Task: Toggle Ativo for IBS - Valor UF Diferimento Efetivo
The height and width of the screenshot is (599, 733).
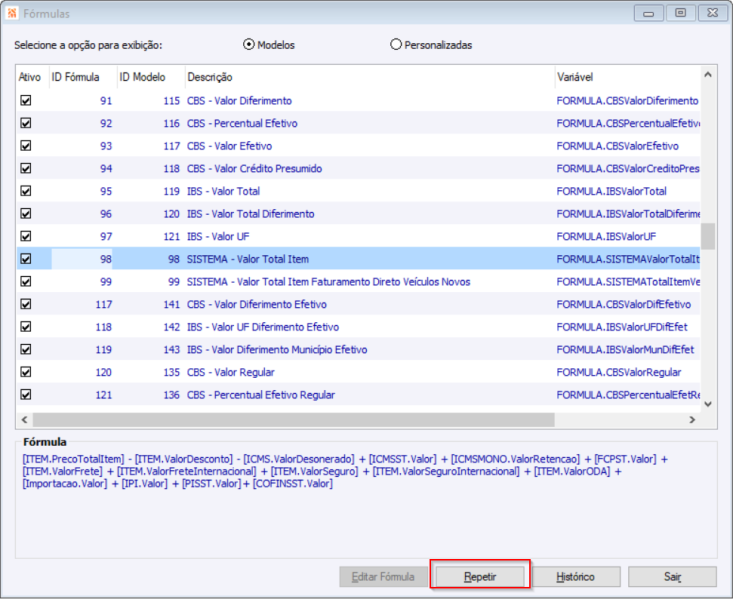Action: point(26,327)
